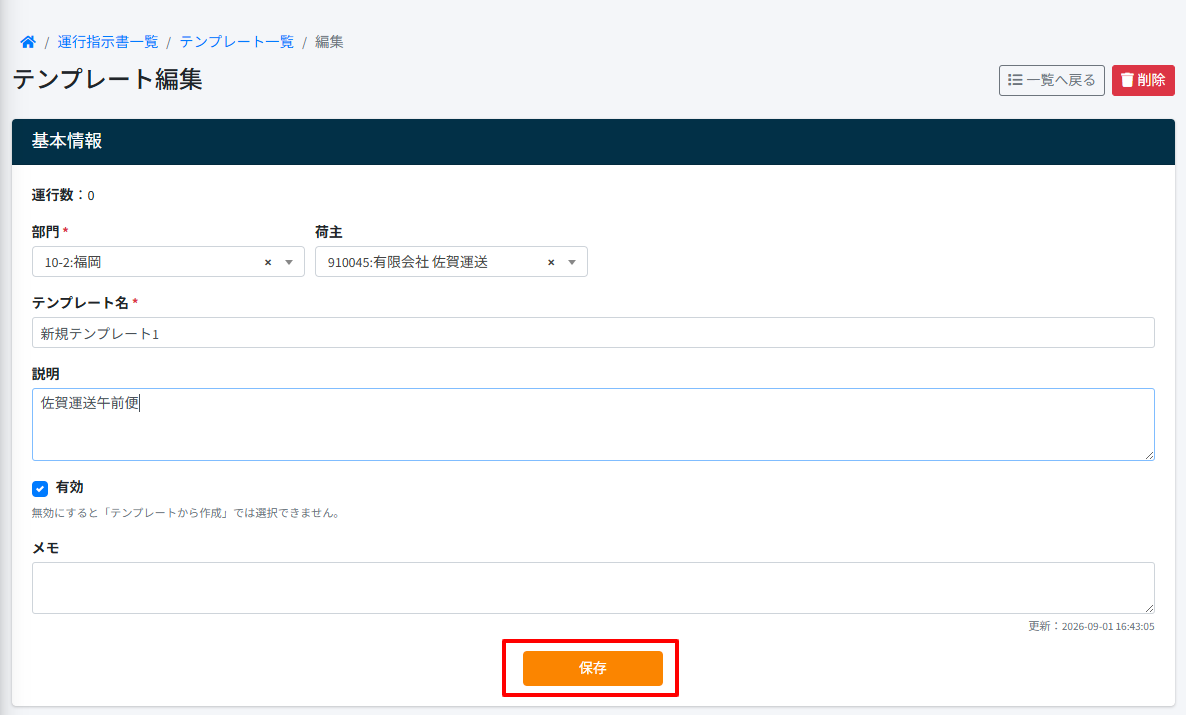Click the 運行数：0 text
Screen dimensions: 1186x715
click(x=63, y=195)
